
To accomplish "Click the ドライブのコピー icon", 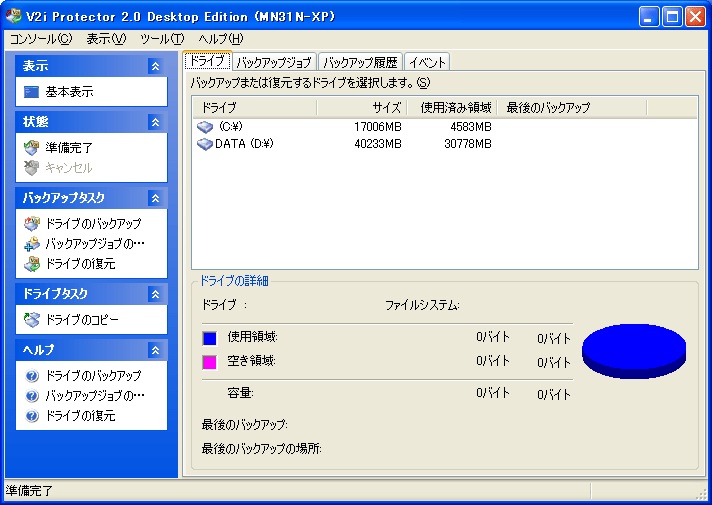I will point(32,320).
